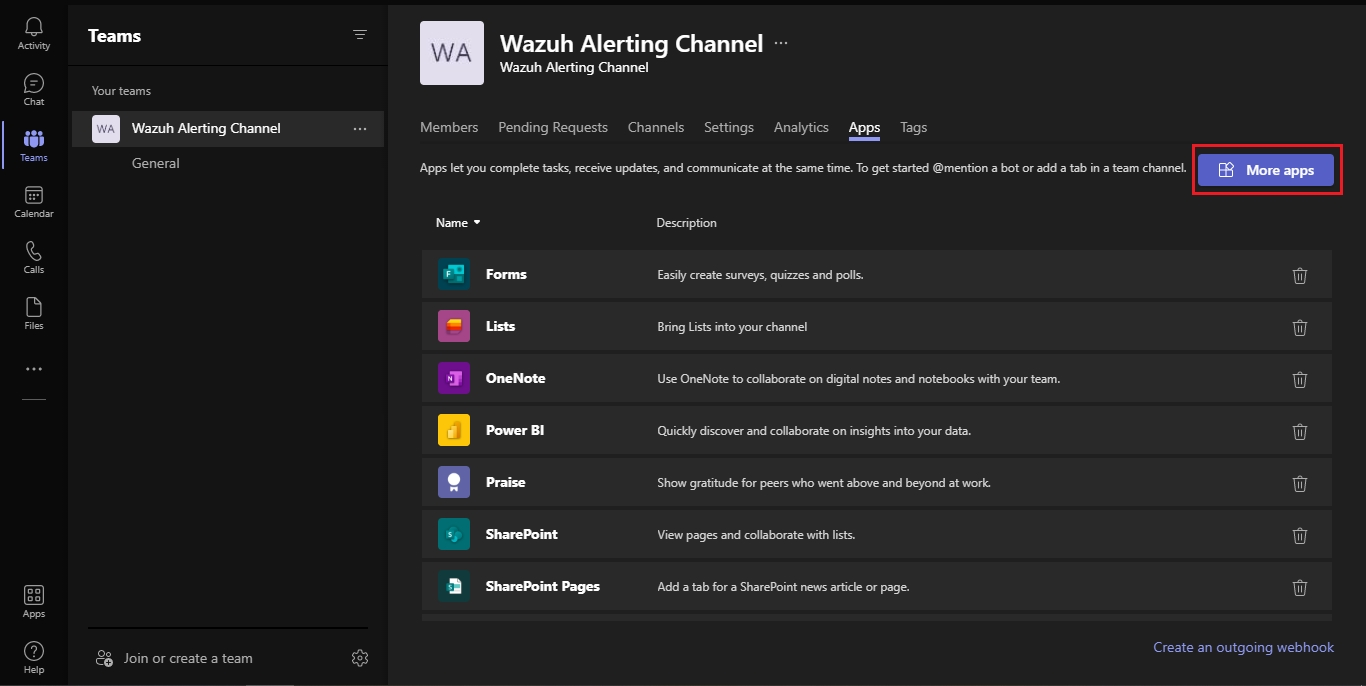Open manage teams settings gear

[x=360, y=658]
